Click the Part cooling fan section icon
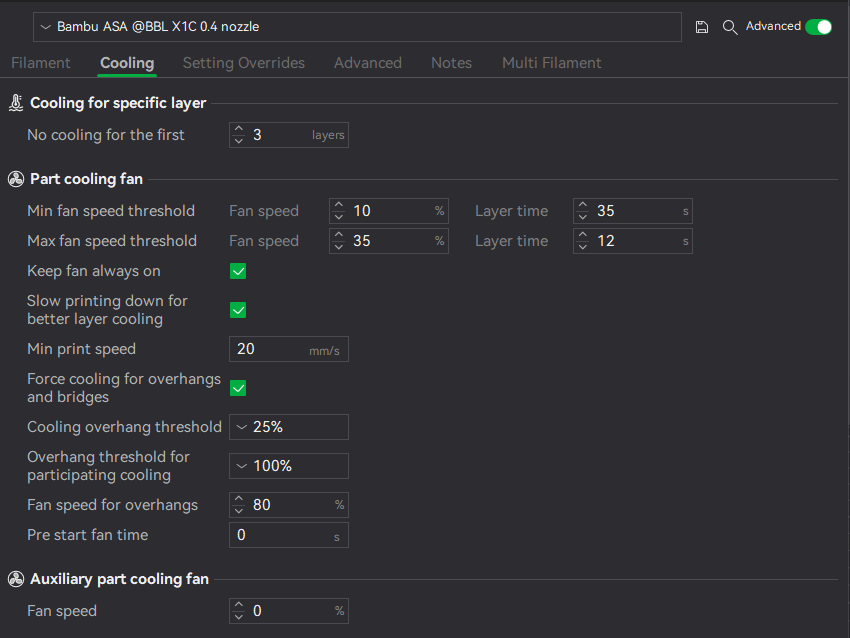 16,179
